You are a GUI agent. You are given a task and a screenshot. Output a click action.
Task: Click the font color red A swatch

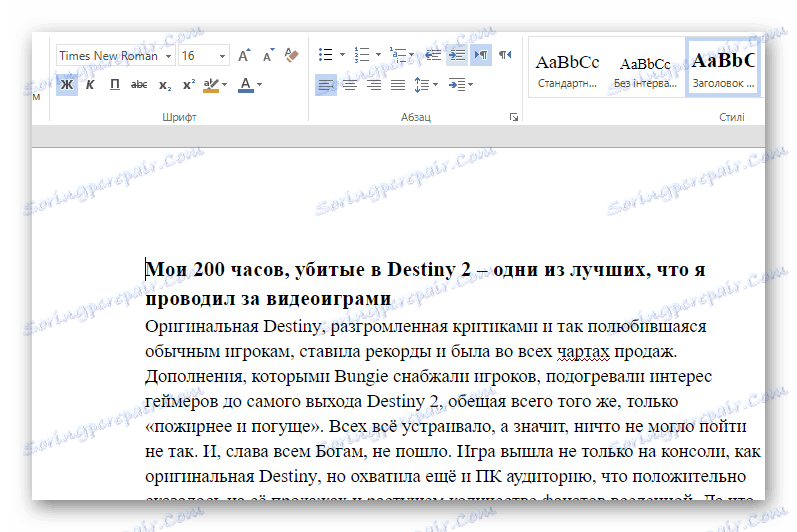click(246, 85)
